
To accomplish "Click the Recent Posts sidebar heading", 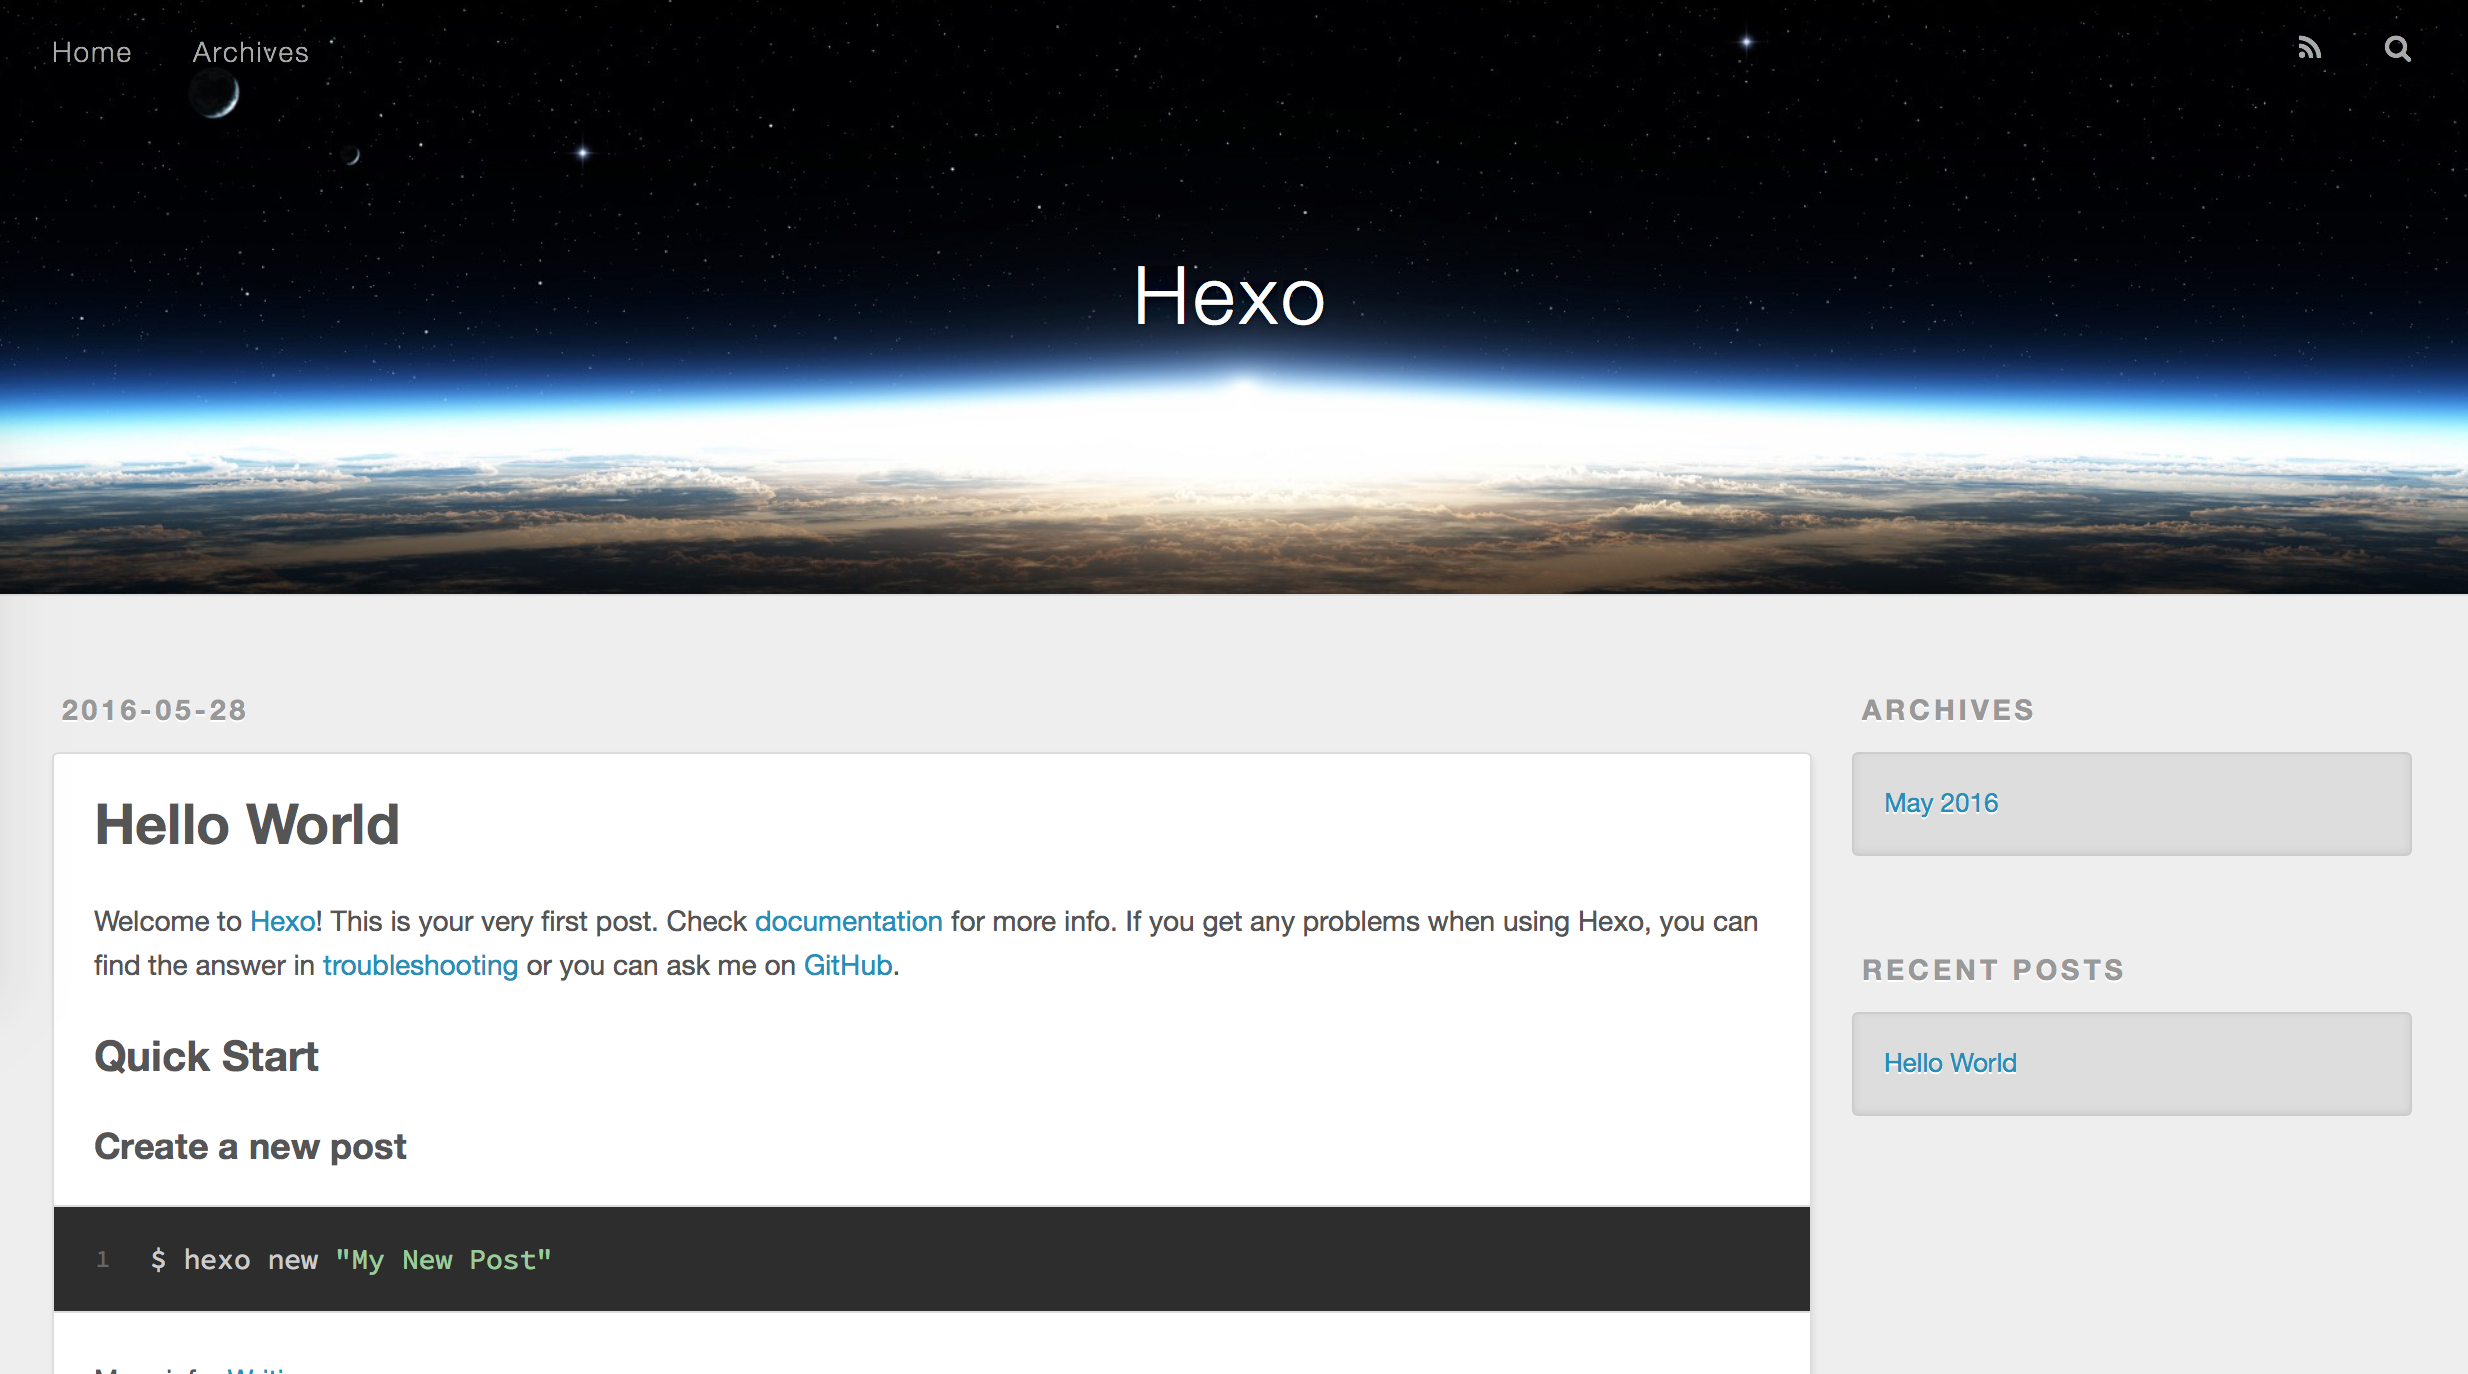I will (x=1992, y=970).
